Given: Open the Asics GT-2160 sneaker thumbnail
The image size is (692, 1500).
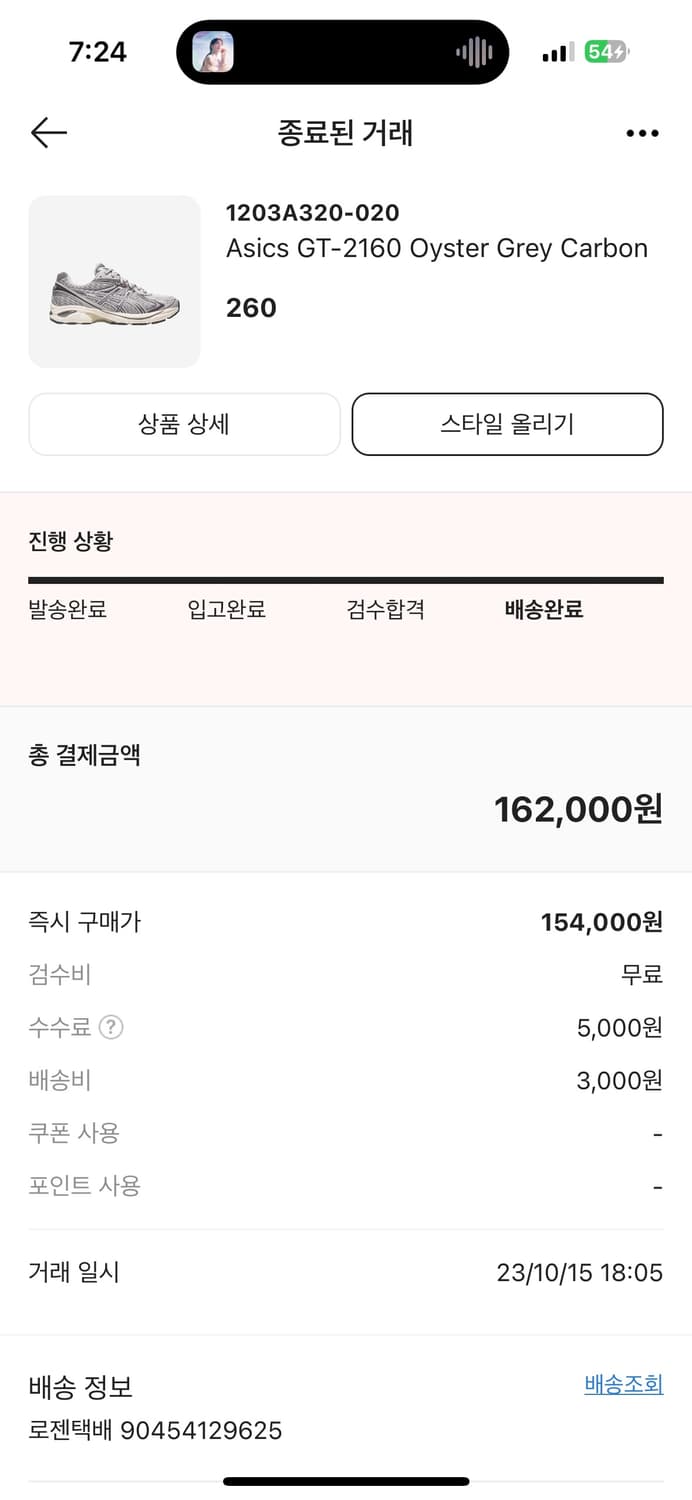Looking at the screenshot, I should [x=114, y=282].
